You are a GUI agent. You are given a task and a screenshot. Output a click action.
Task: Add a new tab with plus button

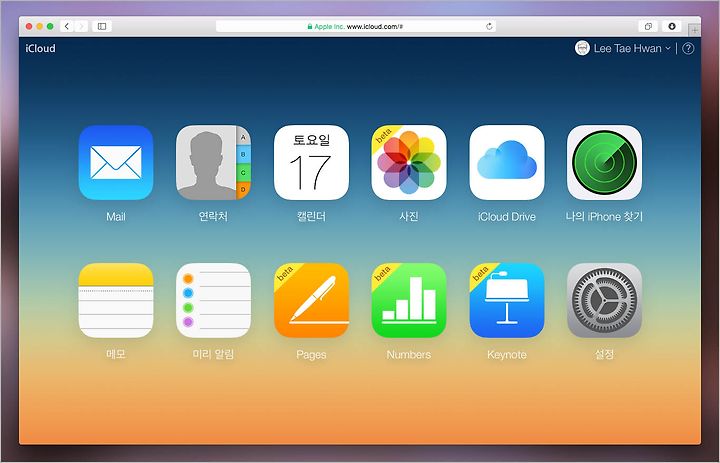(695, 30)
